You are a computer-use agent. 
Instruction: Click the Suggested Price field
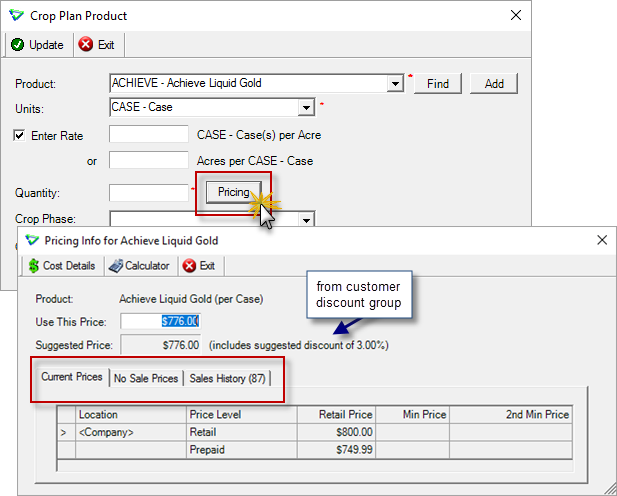click(161, 345)
